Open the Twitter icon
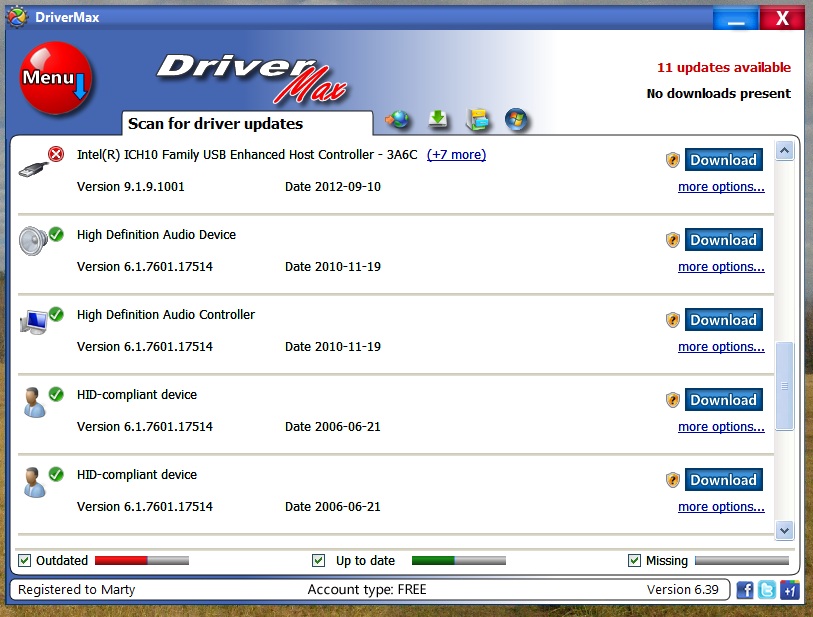 pyautogui.click(x=767, y=590)
